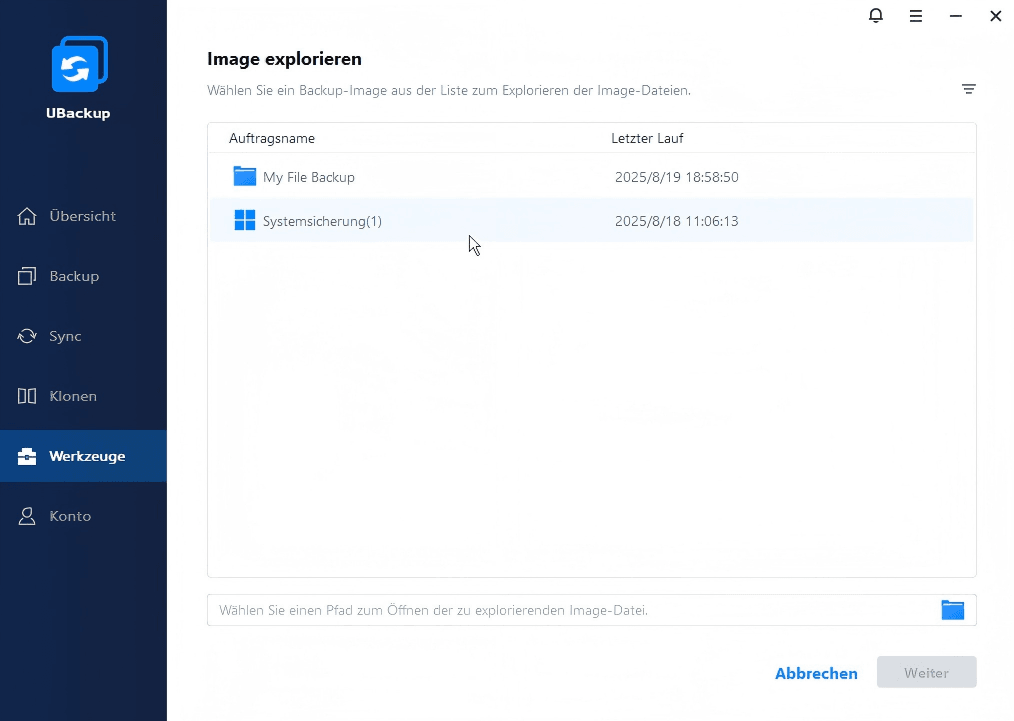
Task: Open the Backup section in sidebar
Action: tap(74, 276)
